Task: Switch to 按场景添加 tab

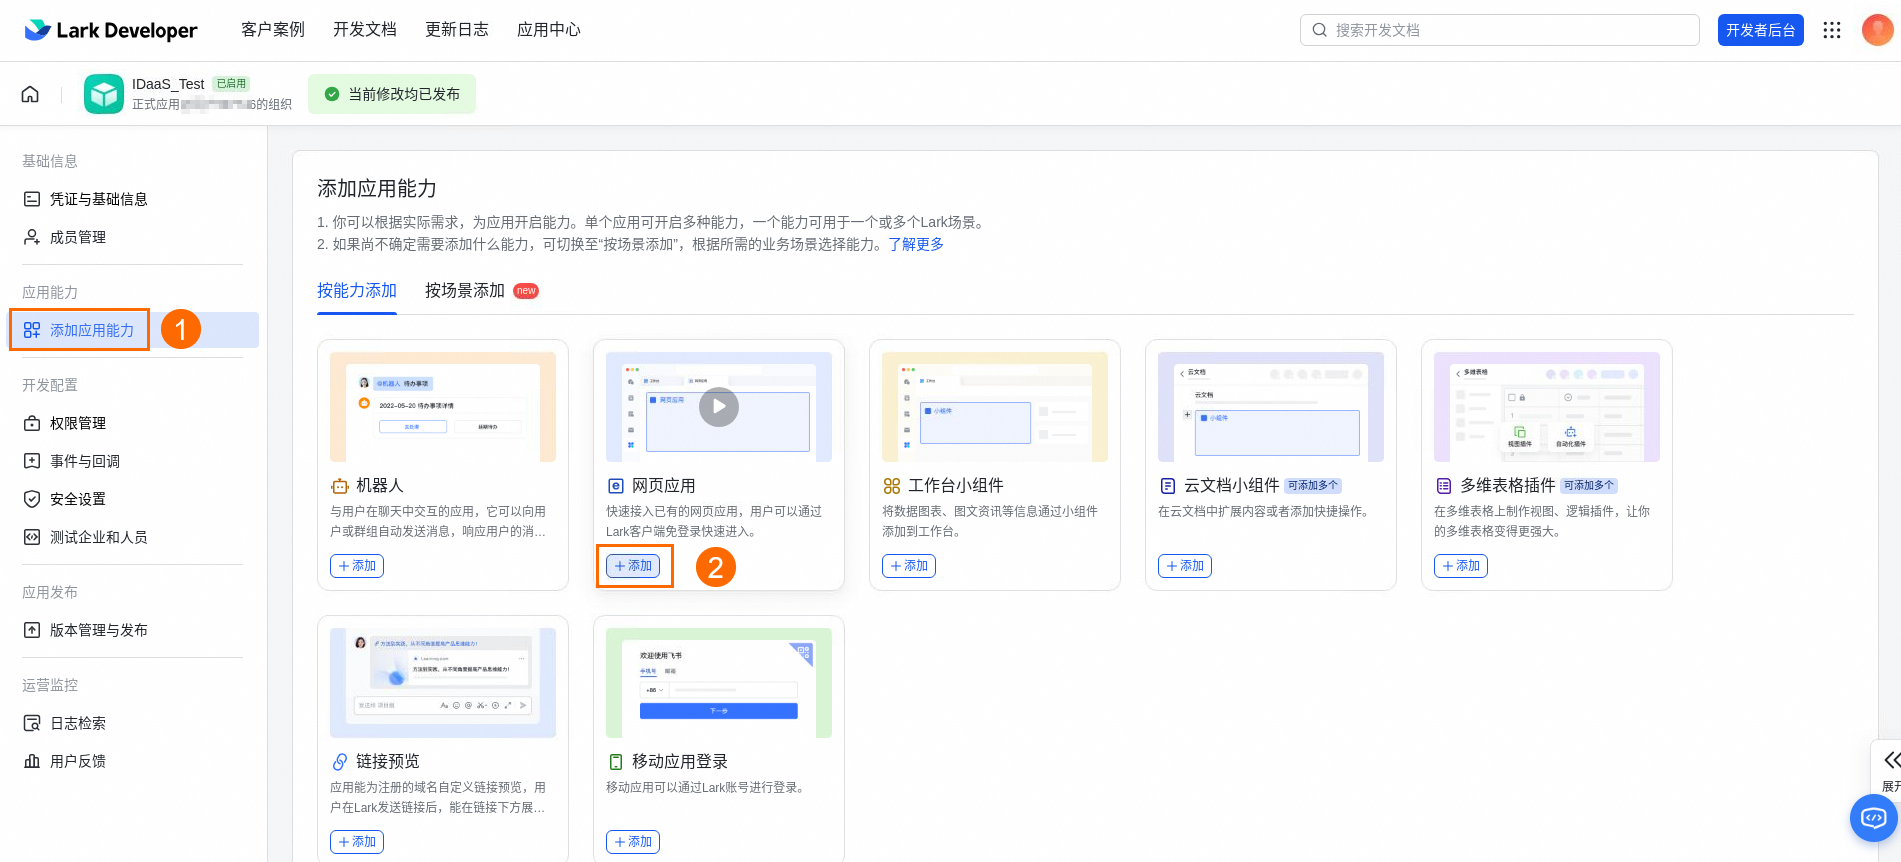Action: (x=465, y=291)
